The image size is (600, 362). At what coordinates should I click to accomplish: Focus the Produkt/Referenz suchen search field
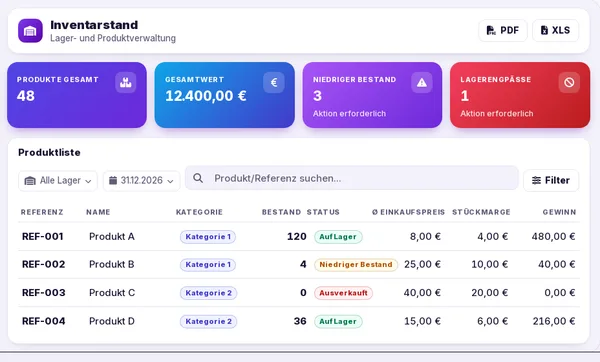pos(352,178)
